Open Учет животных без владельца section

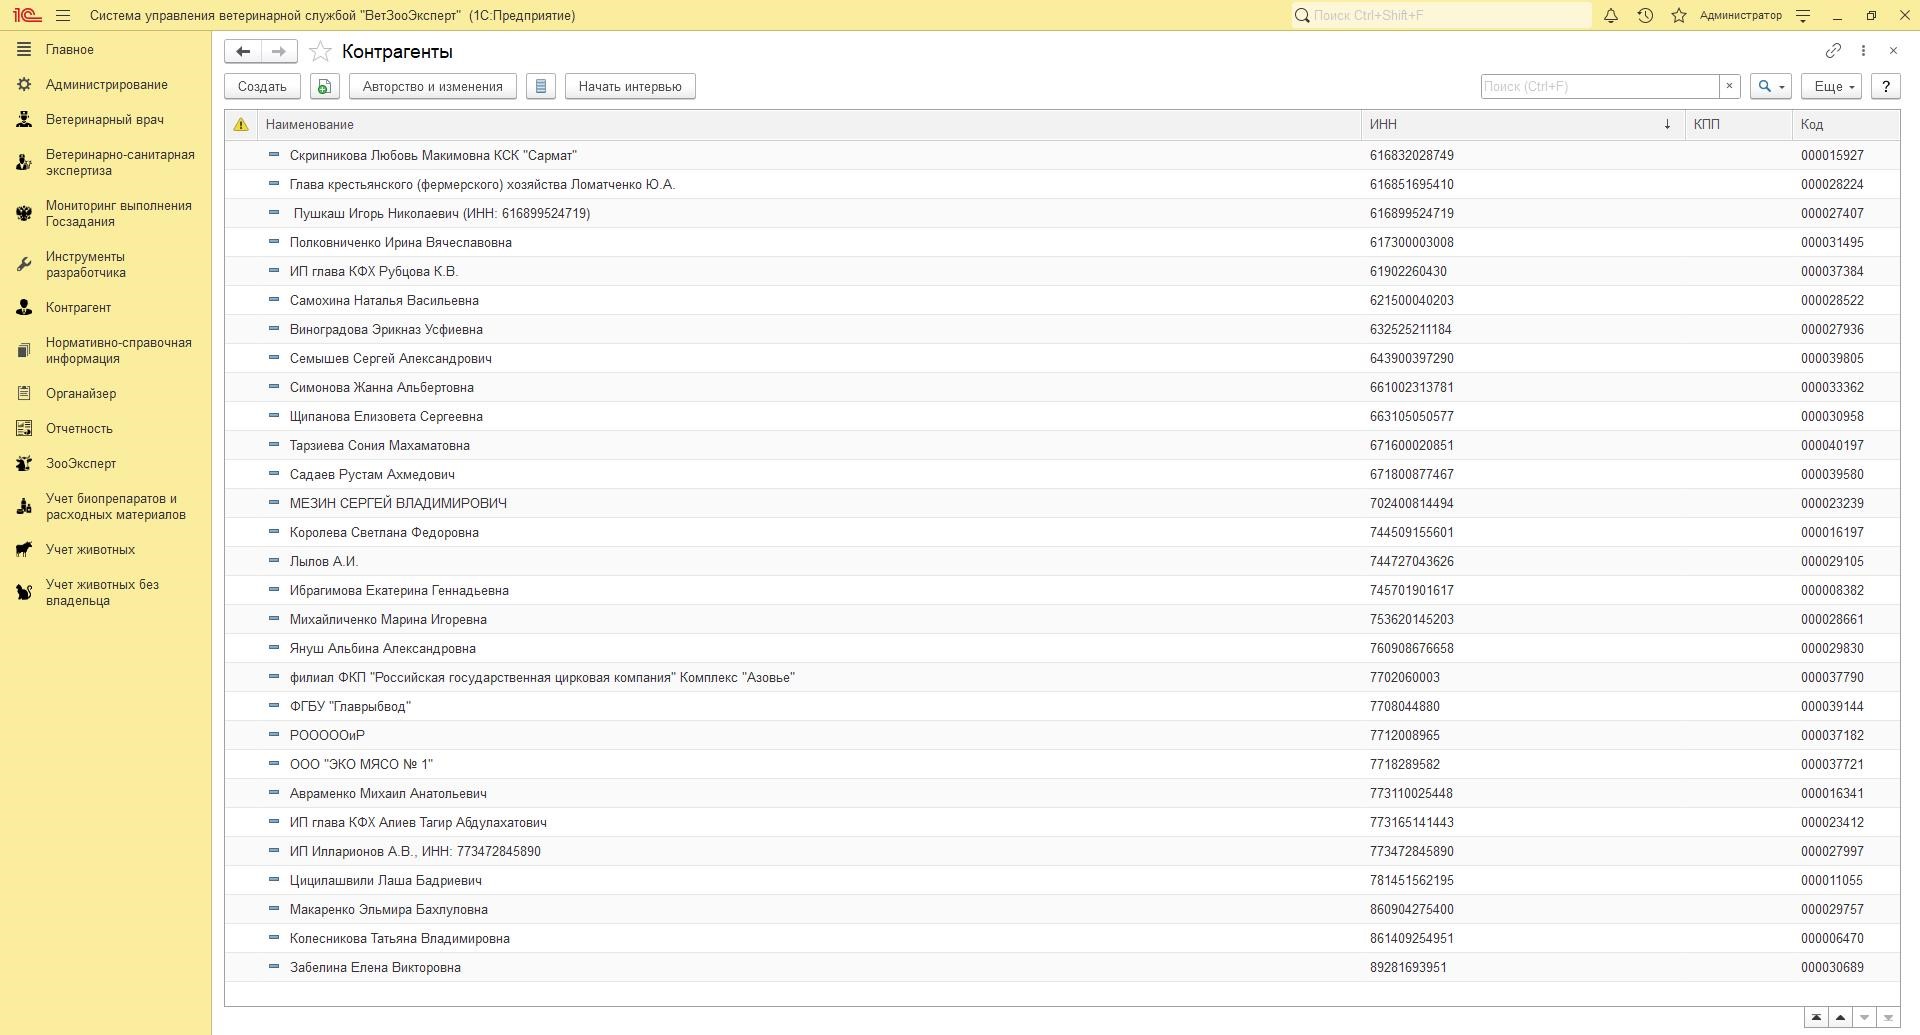coord(106,593)
